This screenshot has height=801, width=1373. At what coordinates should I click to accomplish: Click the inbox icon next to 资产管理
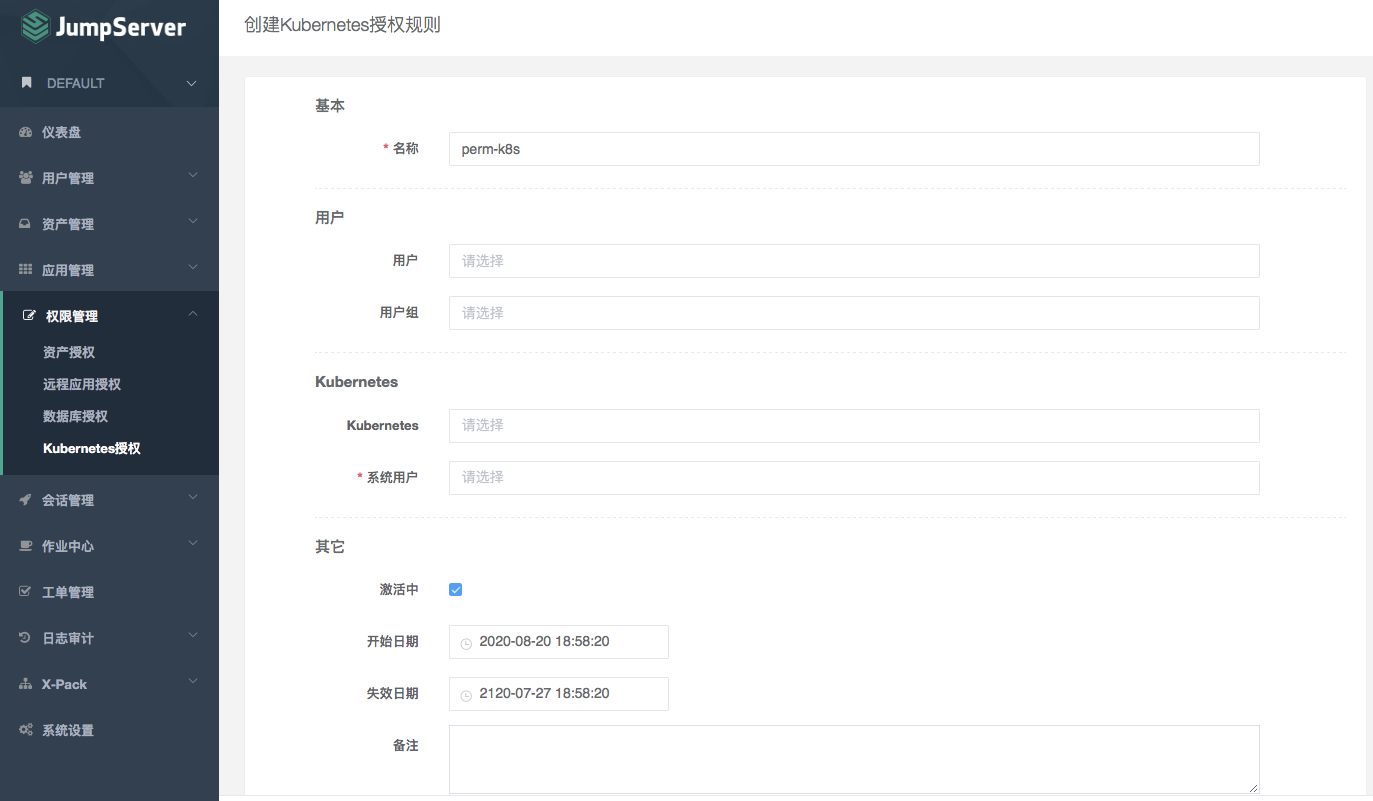[26, 224]
